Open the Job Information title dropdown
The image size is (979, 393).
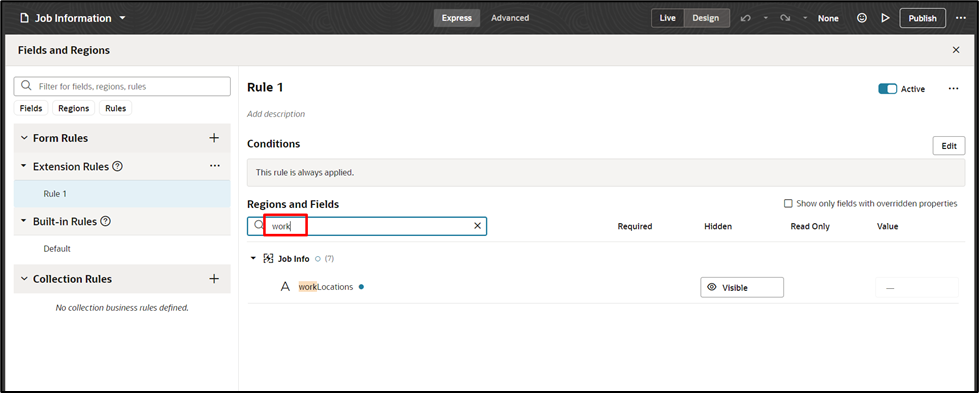122,18
